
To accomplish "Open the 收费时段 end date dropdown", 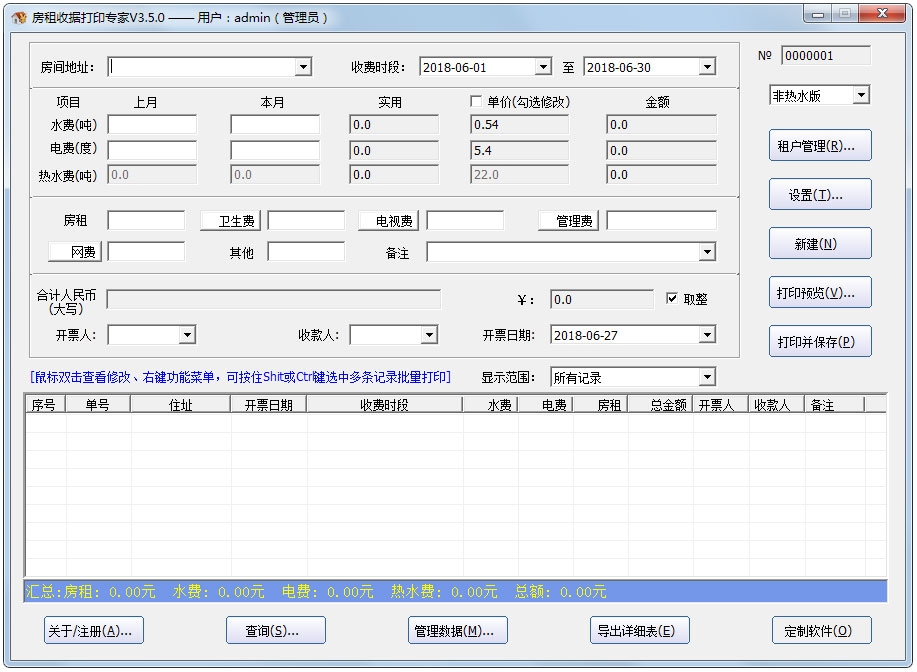I will (708, 67).
